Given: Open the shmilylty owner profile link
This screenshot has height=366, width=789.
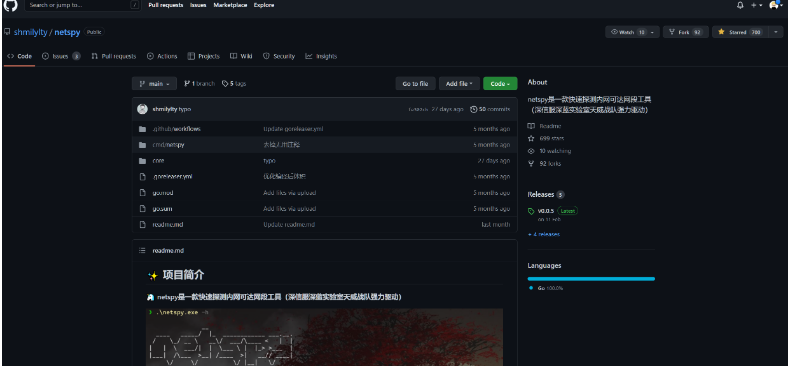Looking at the screenshot, I should pos(30,32).
